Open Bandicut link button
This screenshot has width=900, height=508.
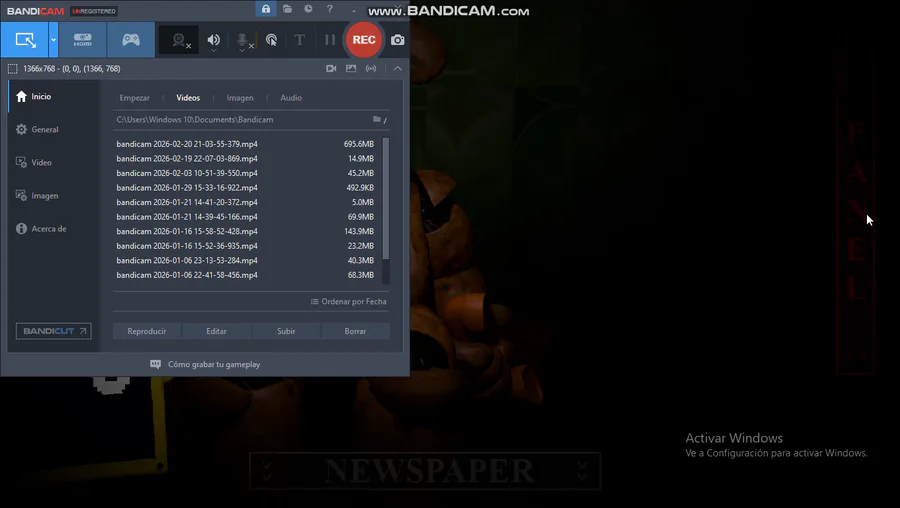click(53, 331)
